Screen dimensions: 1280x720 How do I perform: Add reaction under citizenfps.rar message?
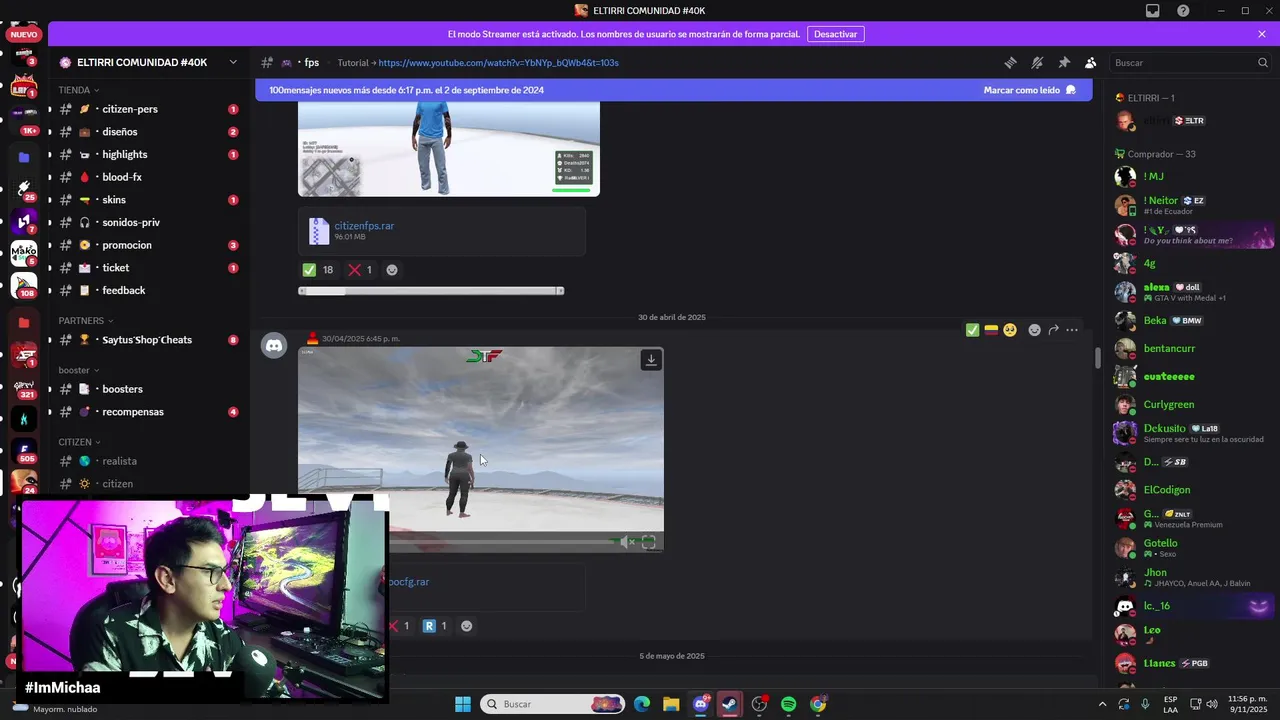pyautogui.click(x=392, y=270)
